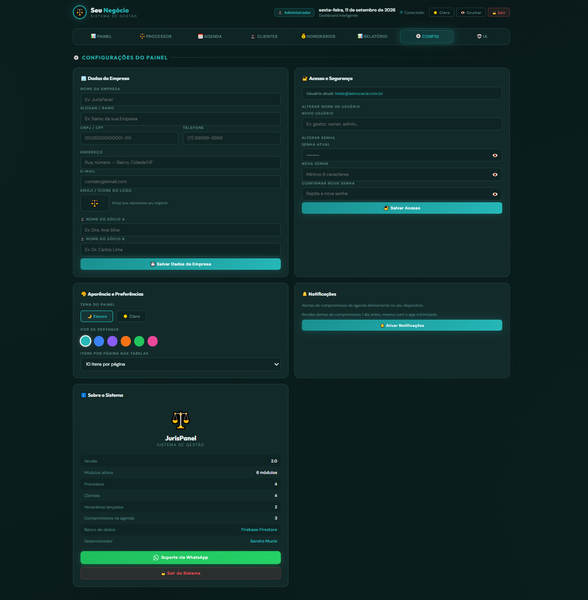Viewport: 588px width, 600px height.
Task: Focus the Novo Usuário input
Action: pos(402,124)
